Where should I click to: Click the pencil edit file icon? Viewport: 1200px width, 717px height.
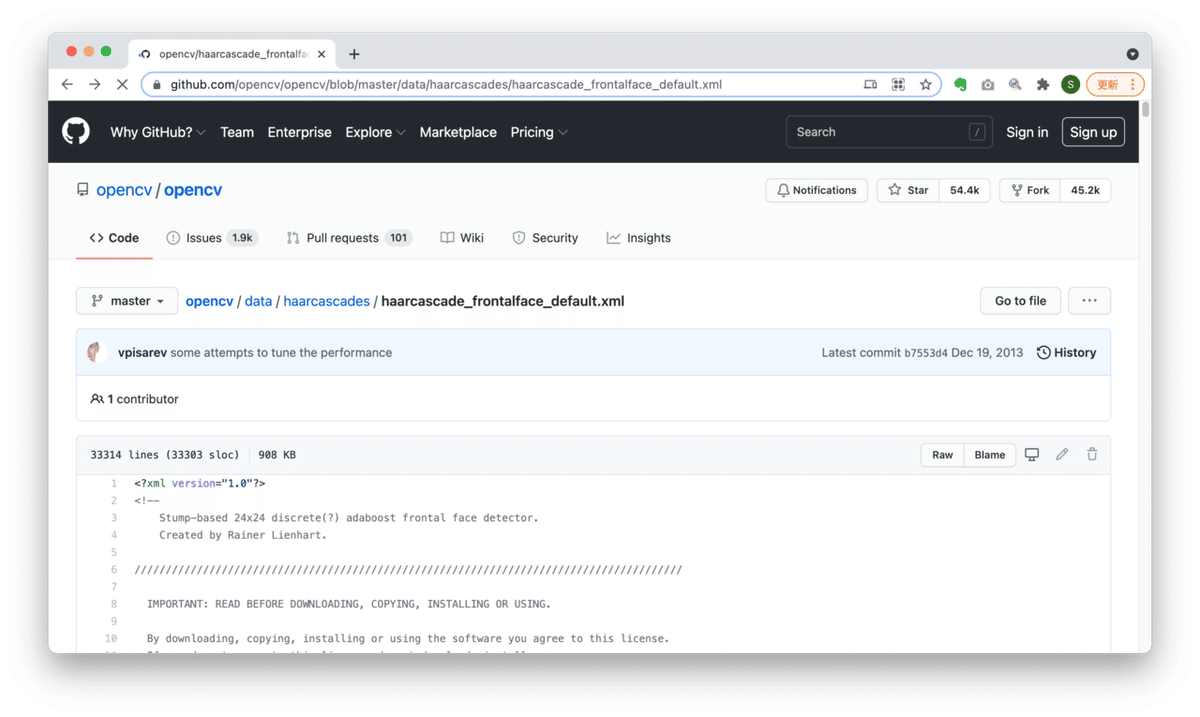coord(1062,455)
